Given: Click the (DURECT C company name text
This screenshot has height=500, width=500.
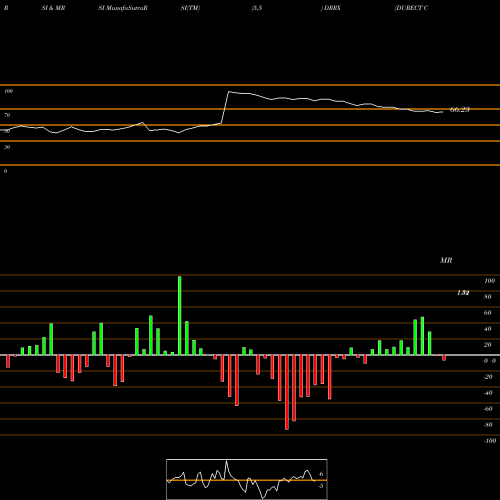Looking at the screenshot, I should tap(411, 8).
